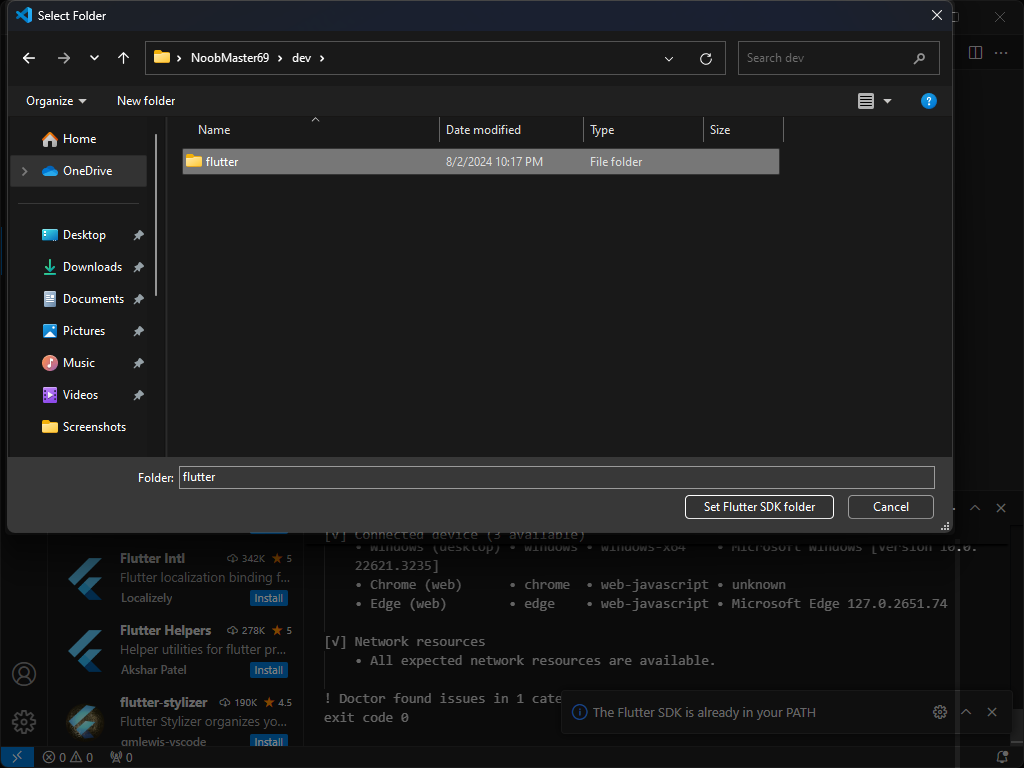This screenshot has width=1024, height=768.
Task: Open remote window status bar icon
Action: [18, 758]
